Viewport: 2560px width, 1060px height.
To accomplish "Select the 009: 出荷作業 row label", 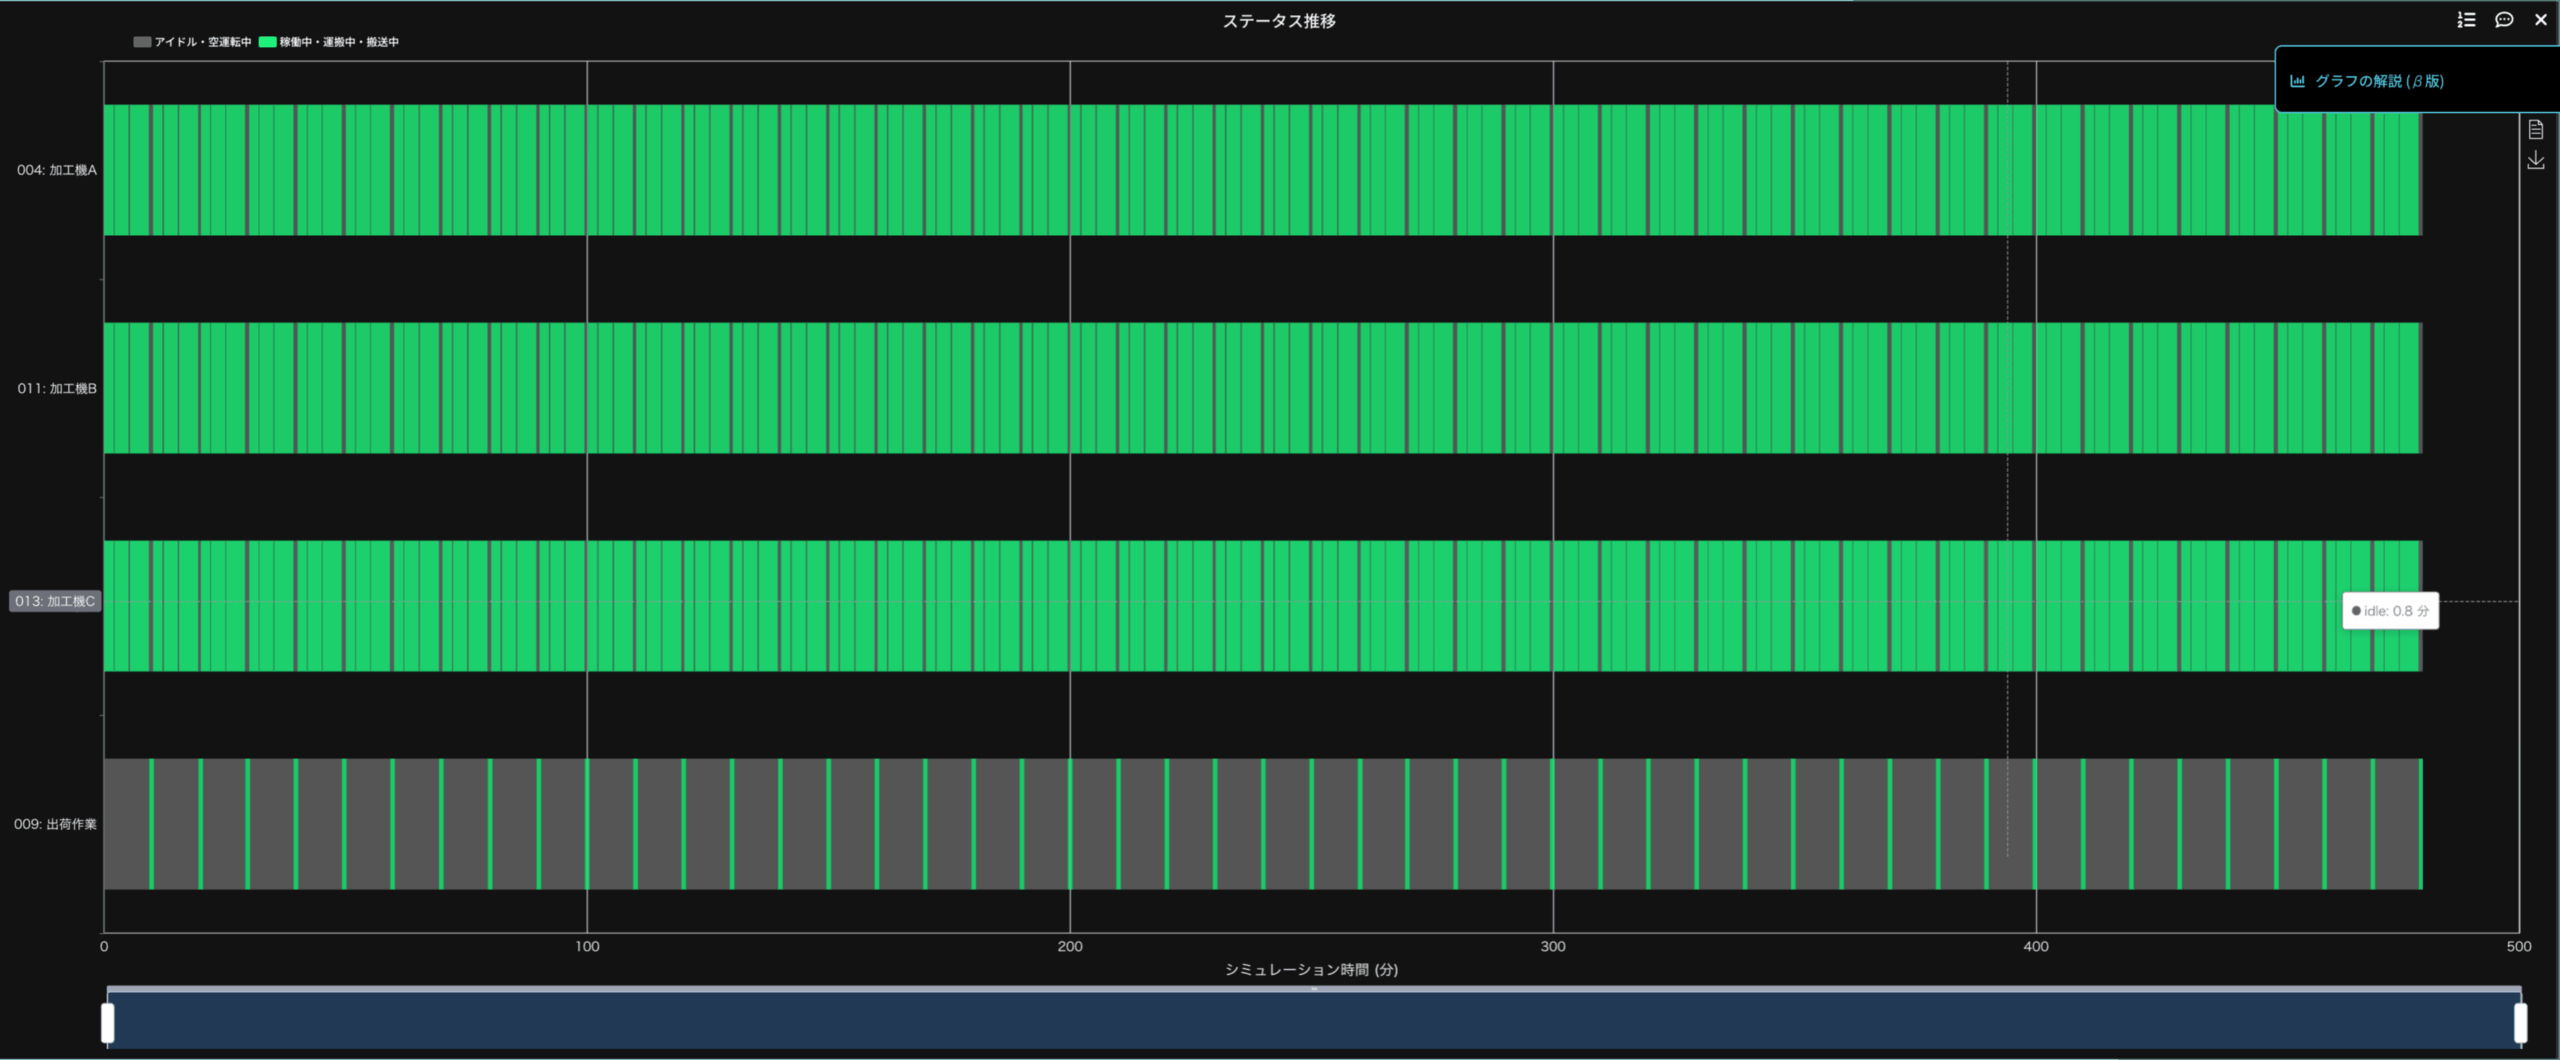I will [x=55, y=824].
